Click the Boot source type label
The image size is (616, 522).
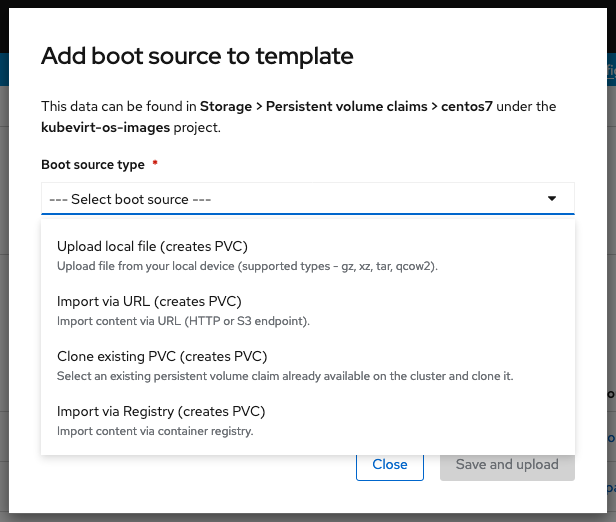pos(93,164)
